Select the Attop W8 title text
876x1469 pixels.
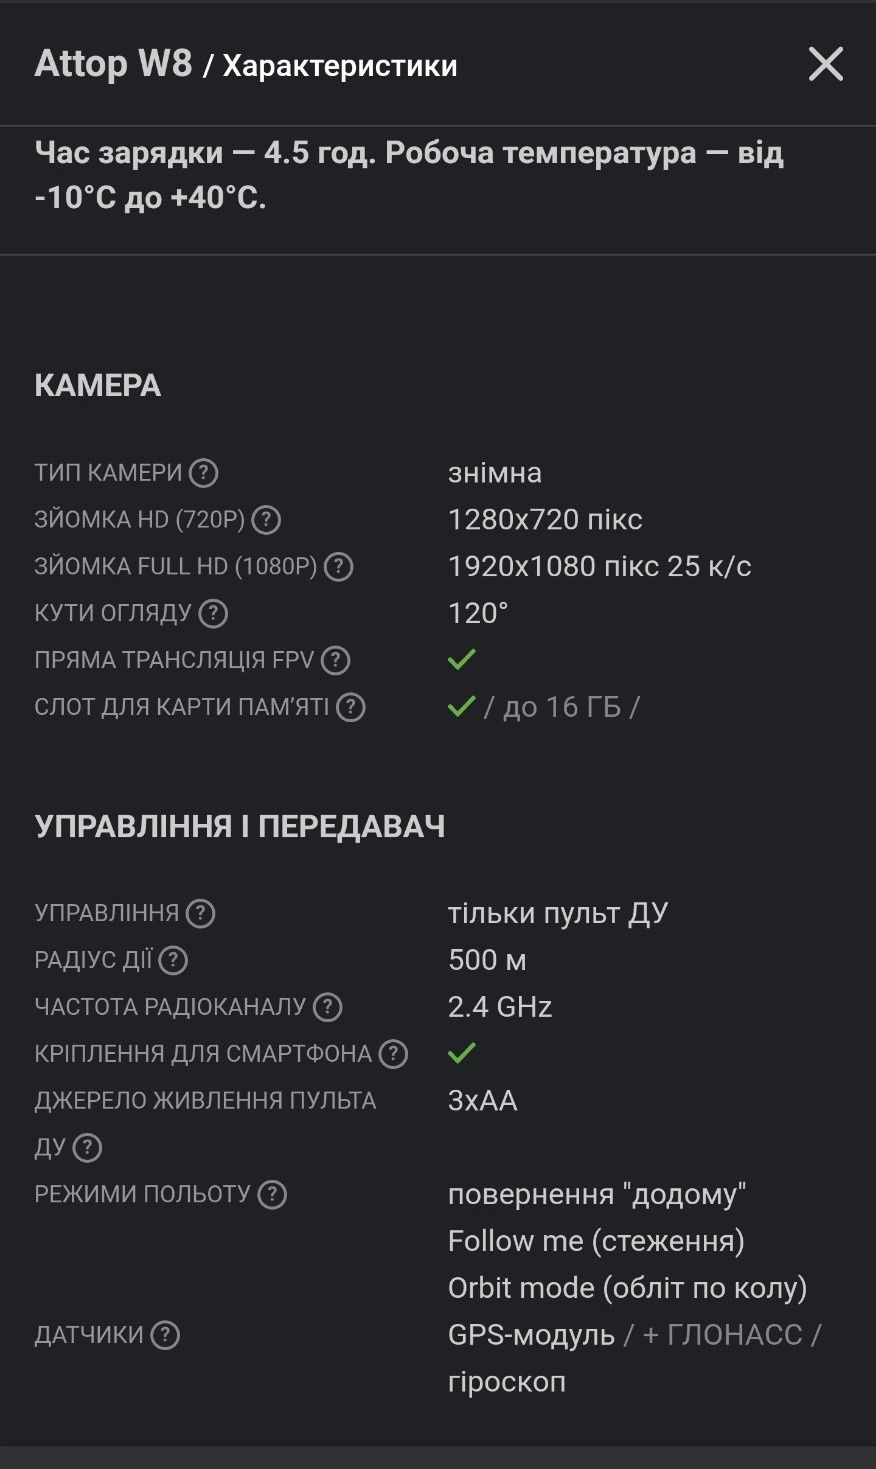point(113,64)
